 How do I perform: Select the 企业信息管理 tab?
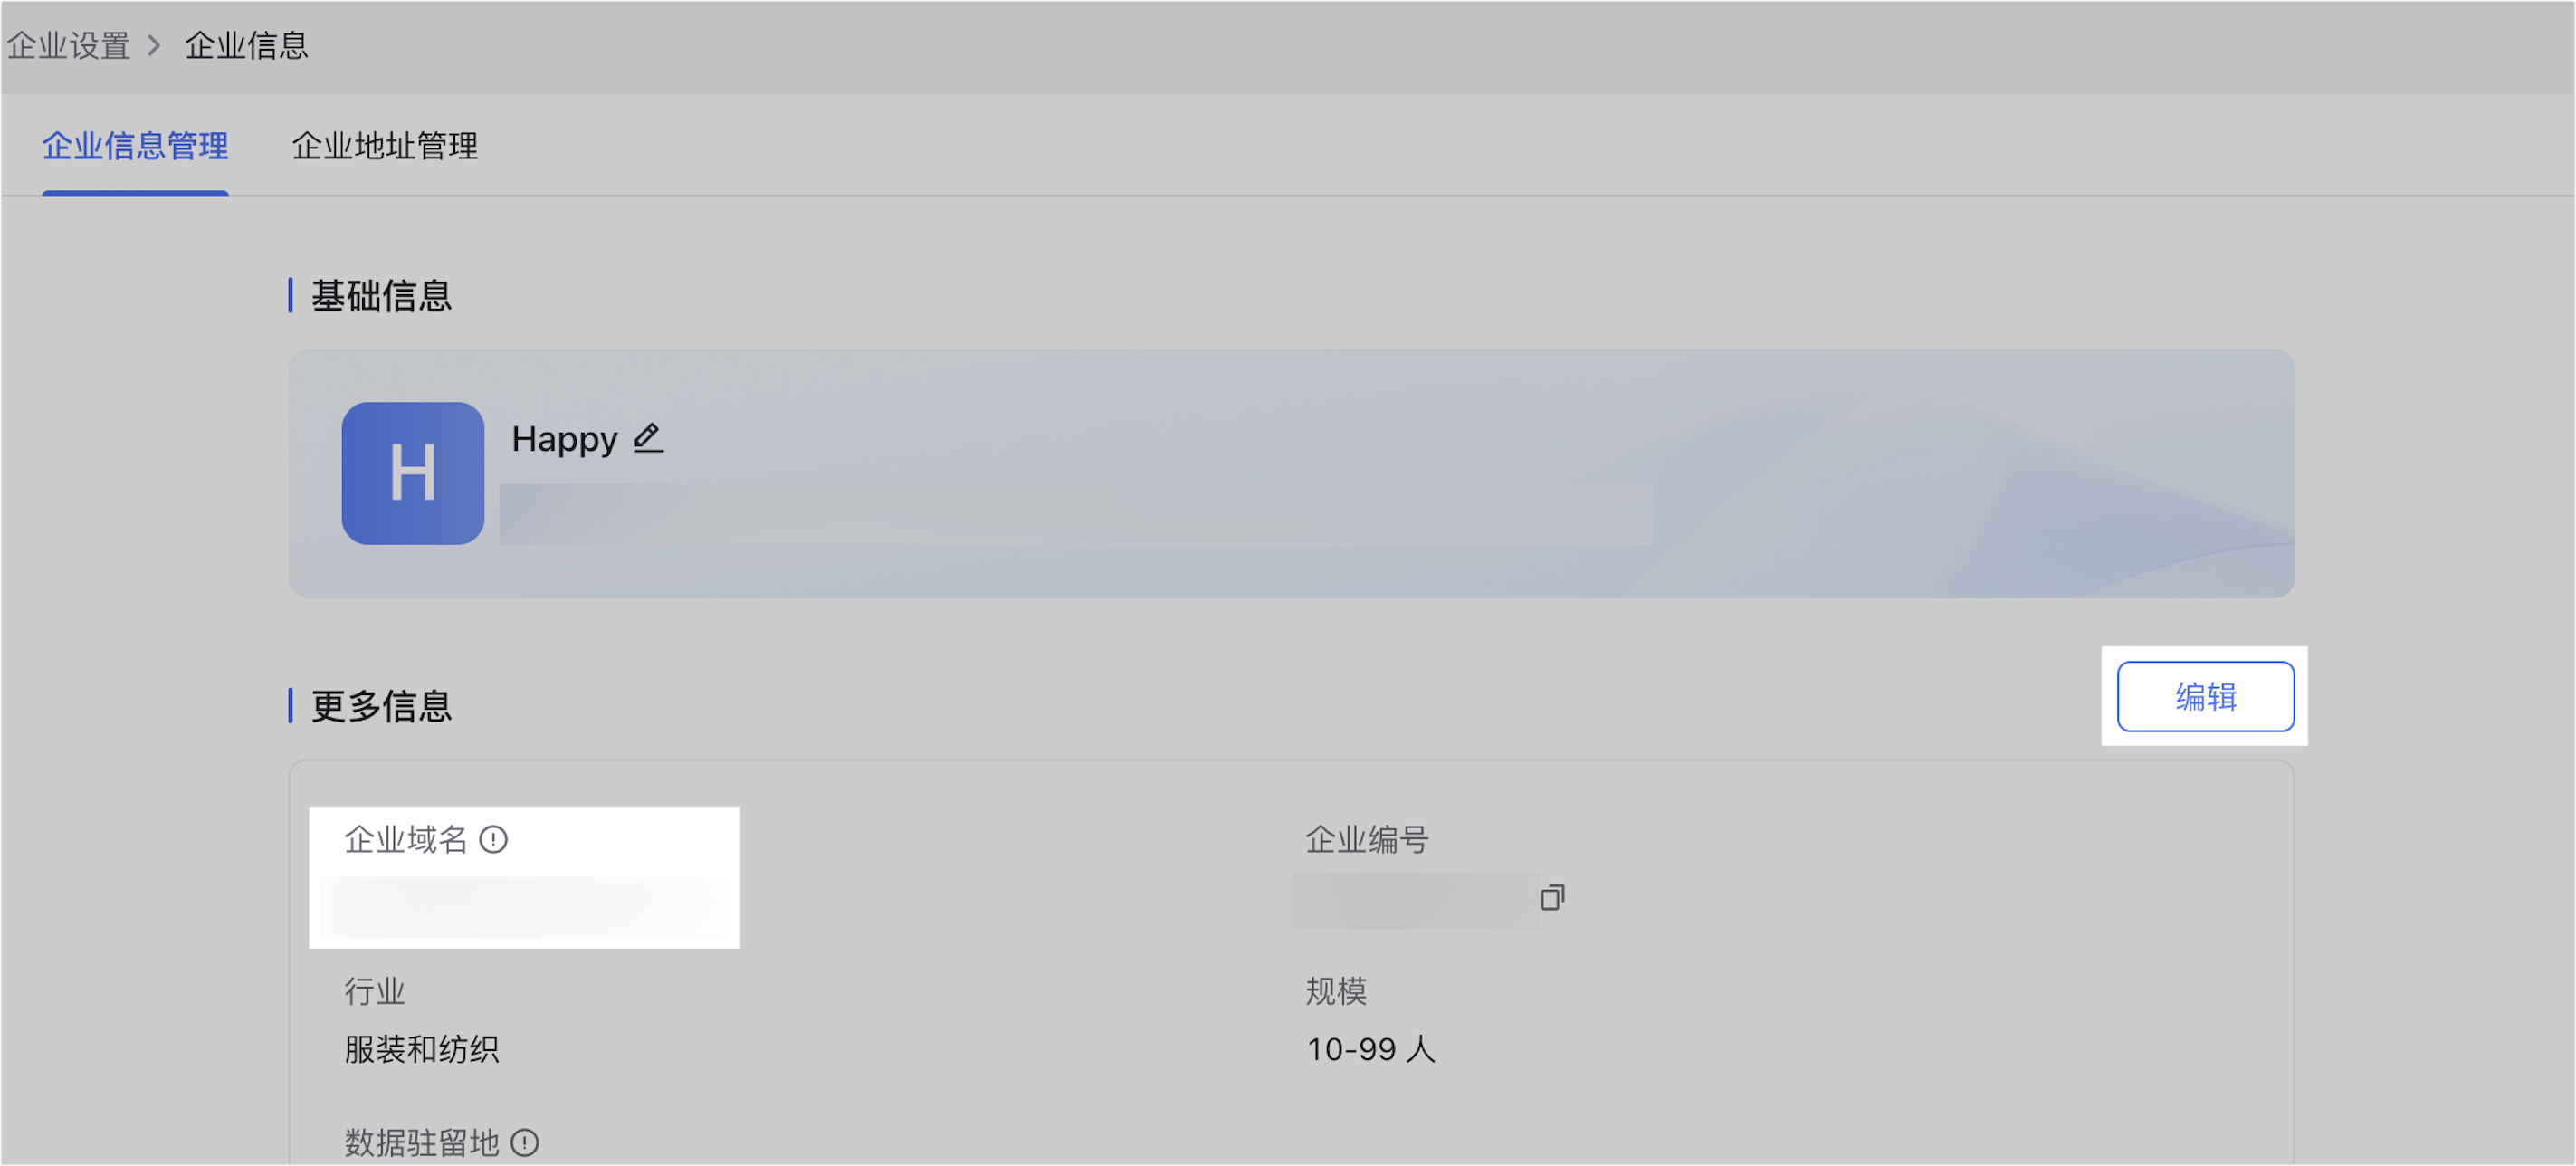pyautogui.click(x=135, y=146)
